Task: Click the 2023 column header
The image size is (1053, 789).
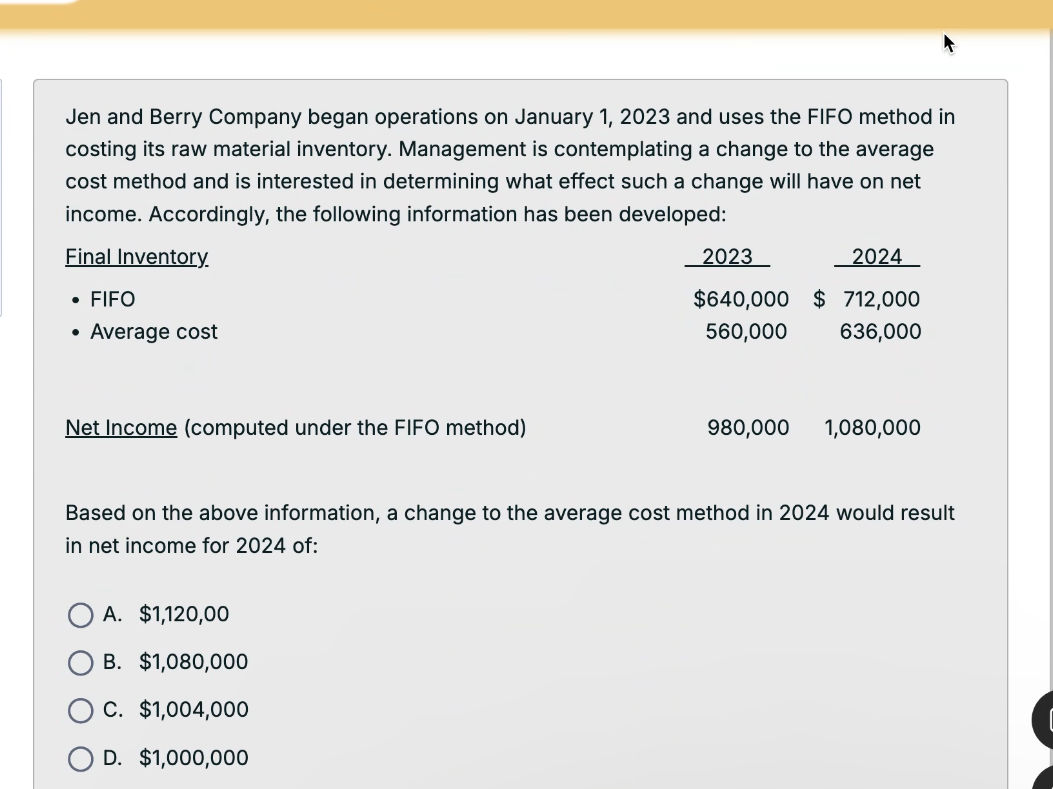Action: coord(727,257)
